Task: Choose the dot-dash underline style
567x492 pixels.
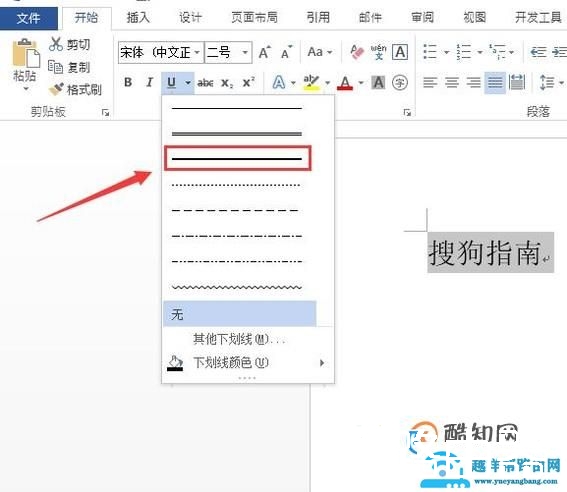Action: pos(237,236)
